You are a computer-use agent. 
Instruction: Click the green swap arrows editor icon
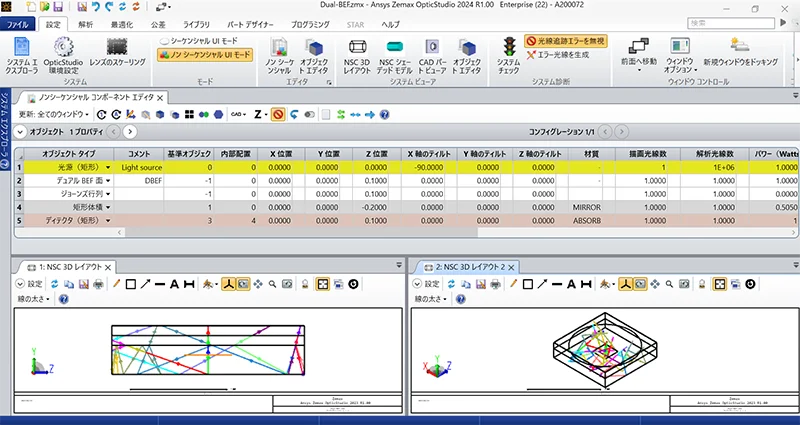click(341, 115)
